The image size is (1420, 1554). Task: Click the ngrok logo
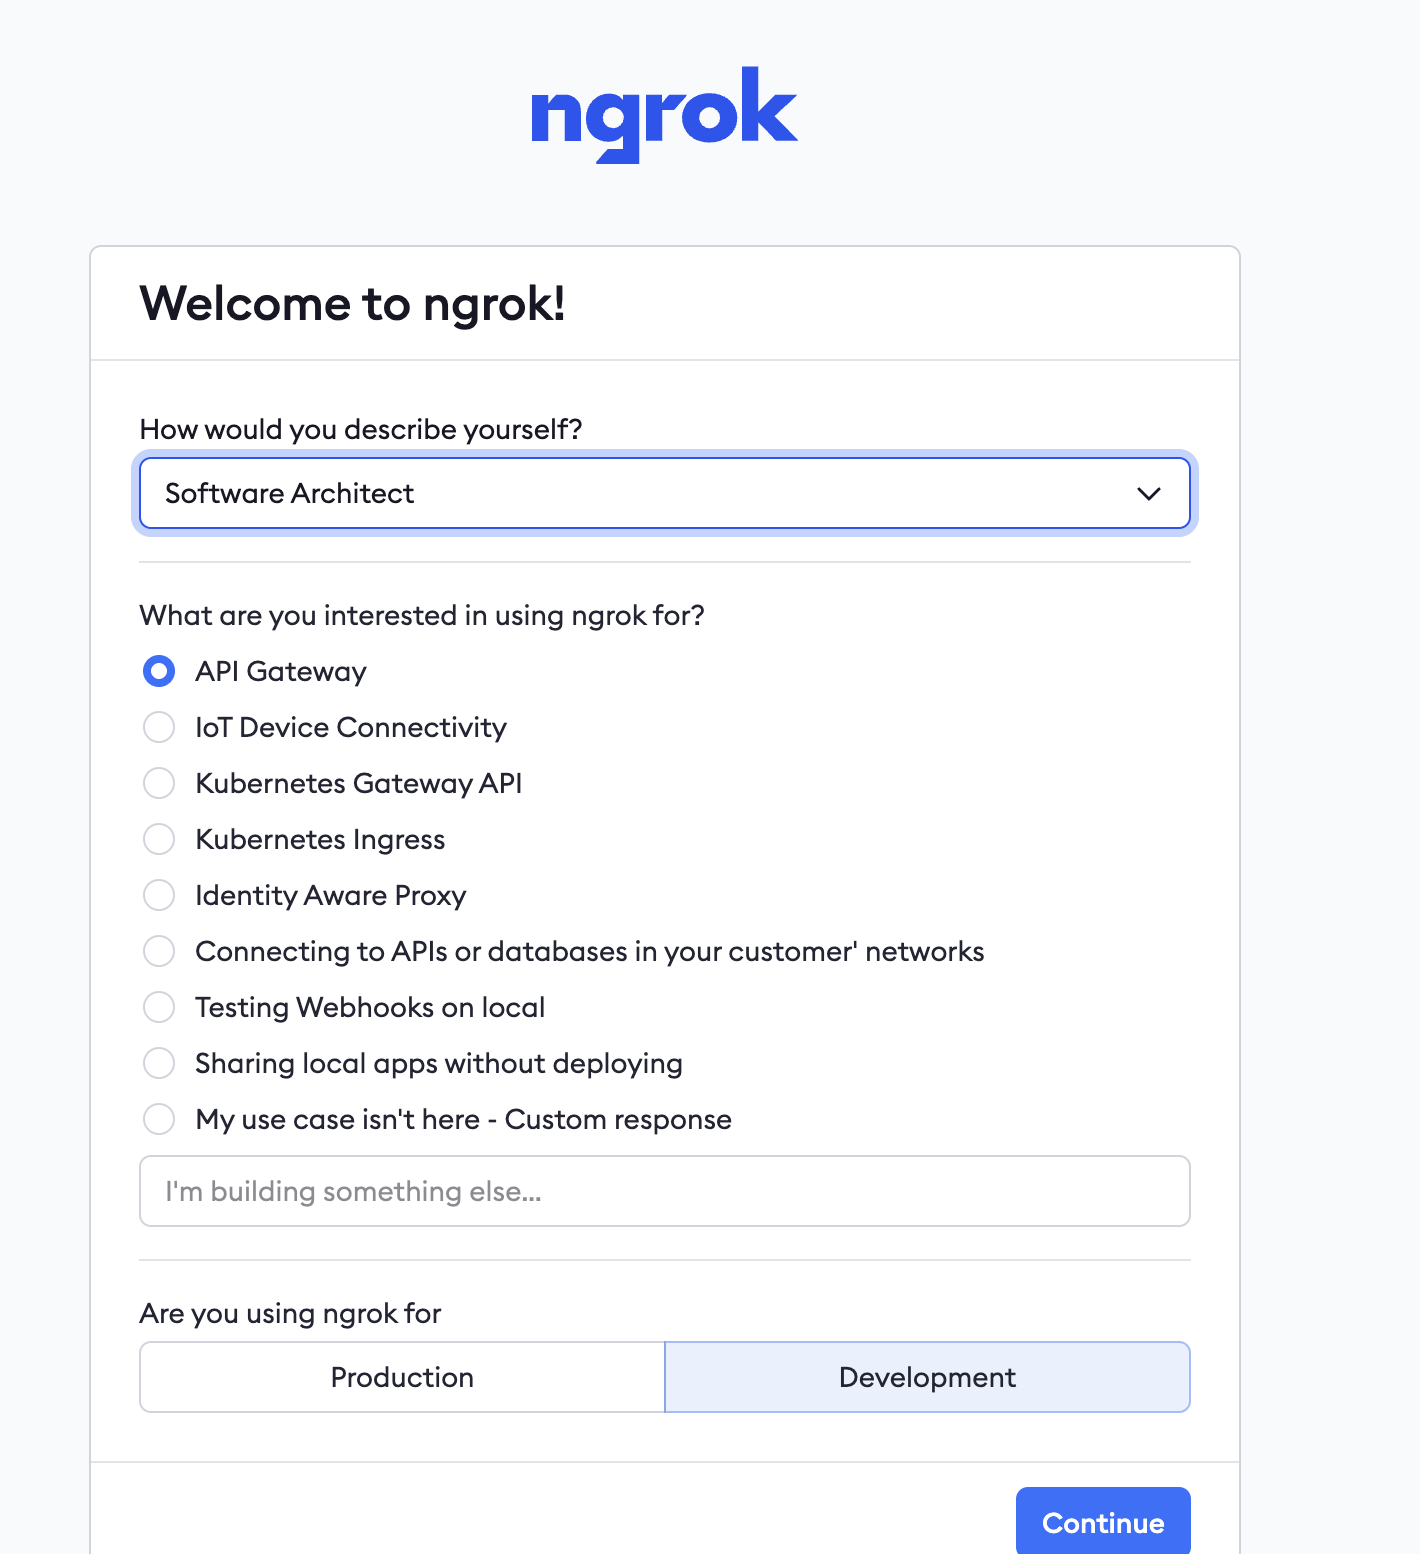664,114
